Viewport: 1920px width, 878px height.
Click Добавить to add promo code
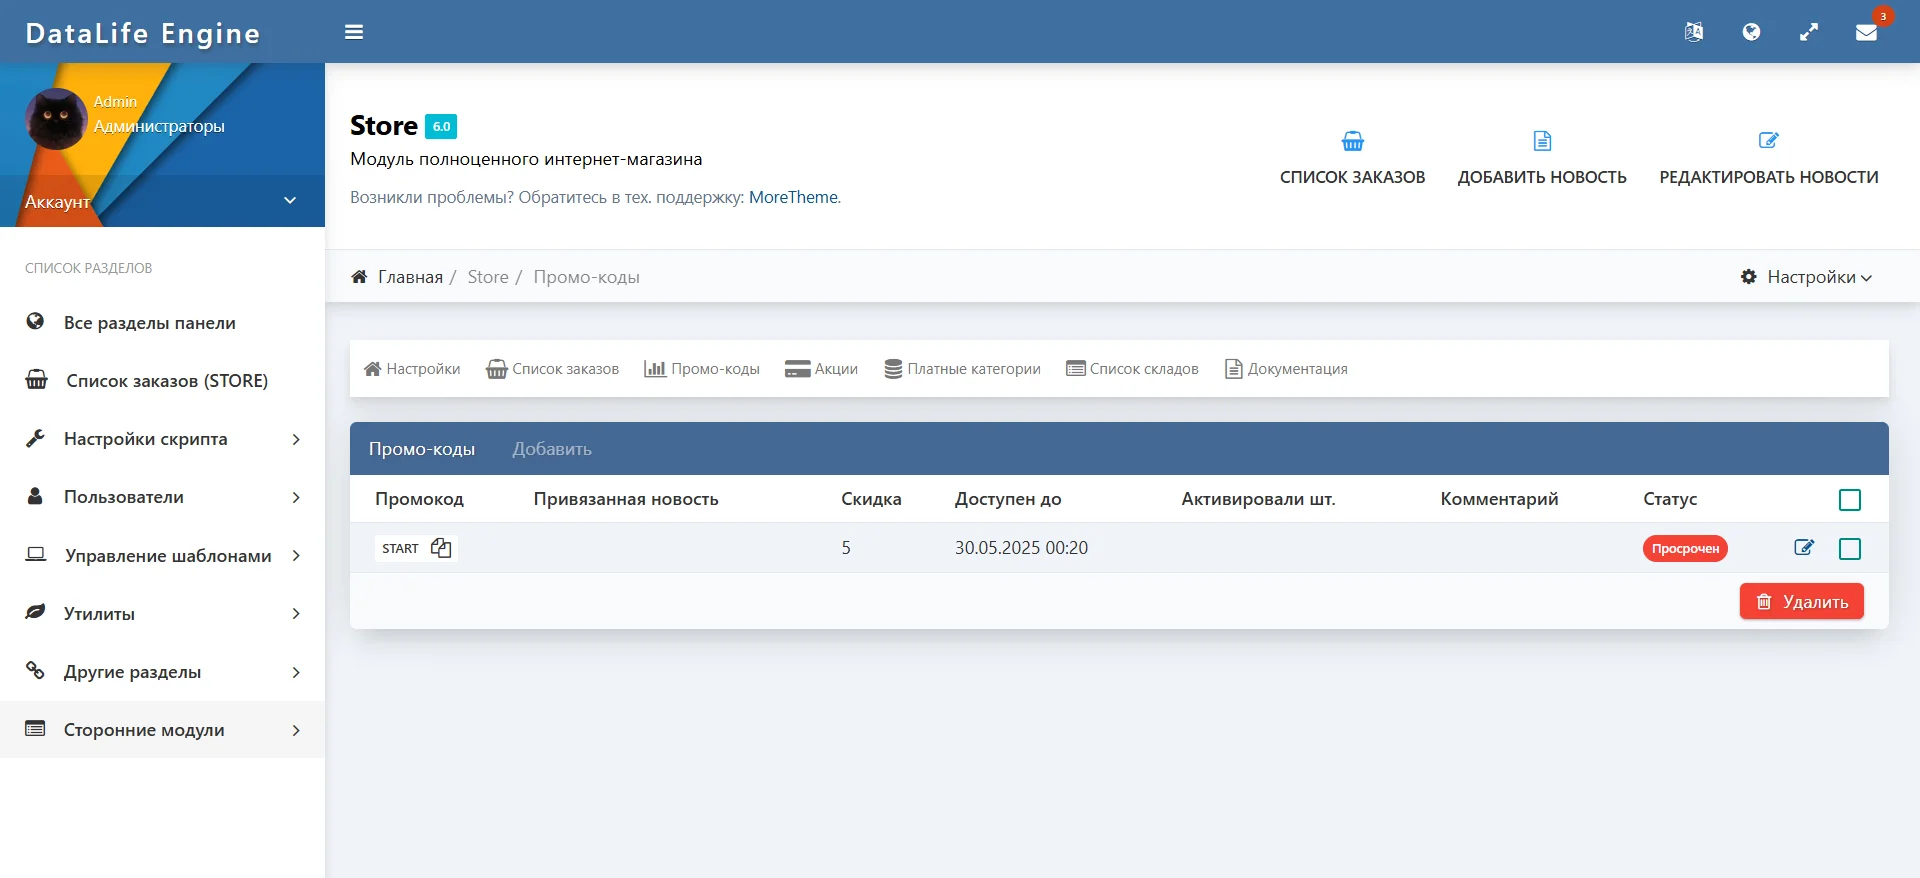tap(552, 449)
